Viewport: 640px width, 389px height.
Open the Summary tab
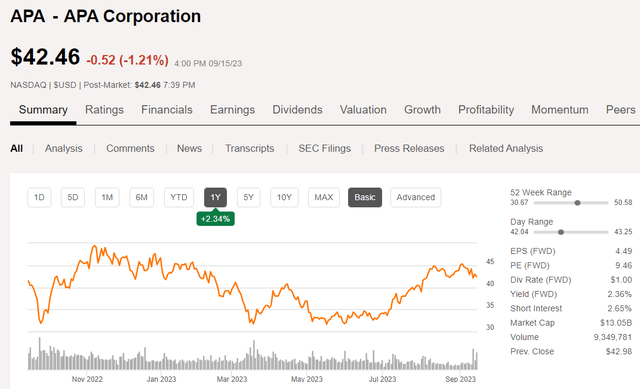tap(43, 110)
